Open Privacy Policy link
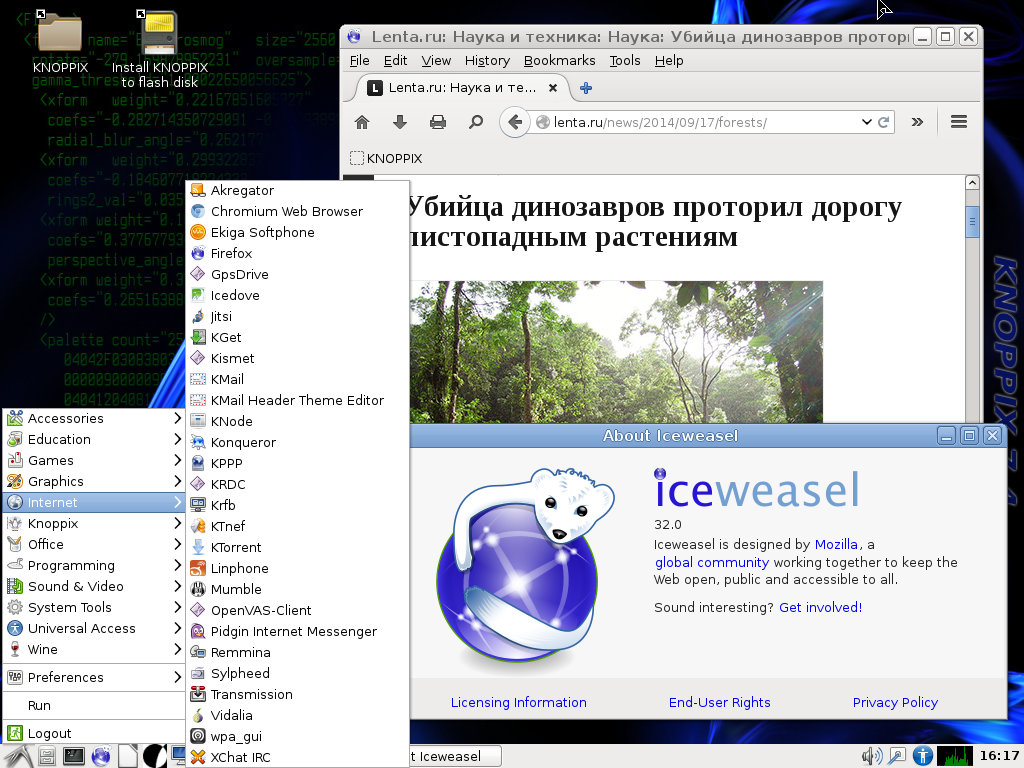Image resolution: width=1024 pixels, height=768 pixels. tap(895, 702)
